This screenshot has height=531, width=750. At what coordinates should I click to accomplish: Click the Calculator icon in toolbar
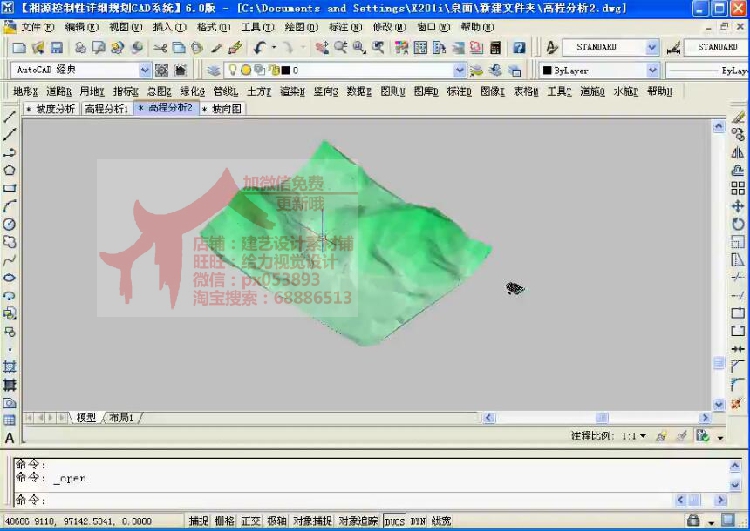(x=496, y=47)
